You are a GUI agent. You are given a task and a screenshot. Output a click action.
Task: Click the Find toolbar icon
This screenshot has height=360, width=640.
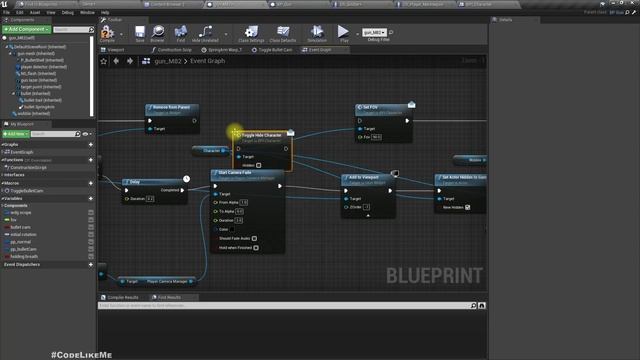point(180,33)
